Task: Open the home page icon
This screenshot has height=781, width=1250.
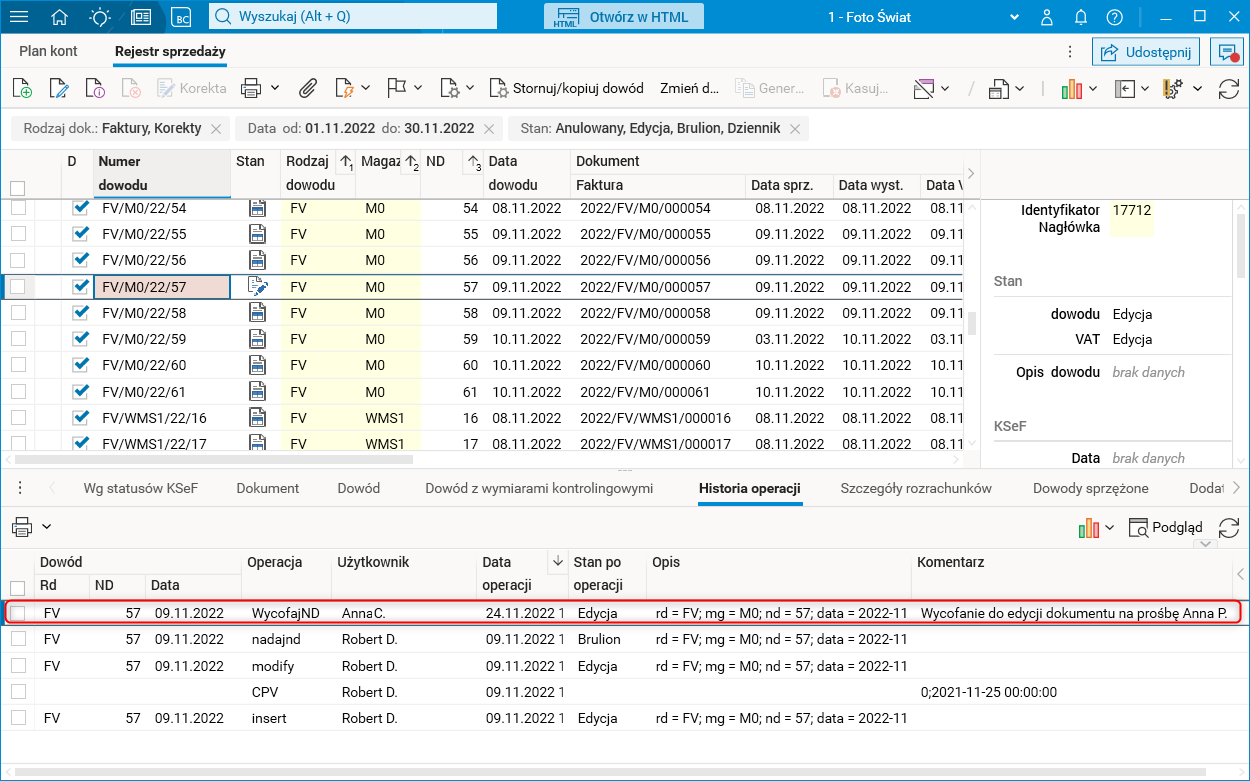Action: (60, 17)
